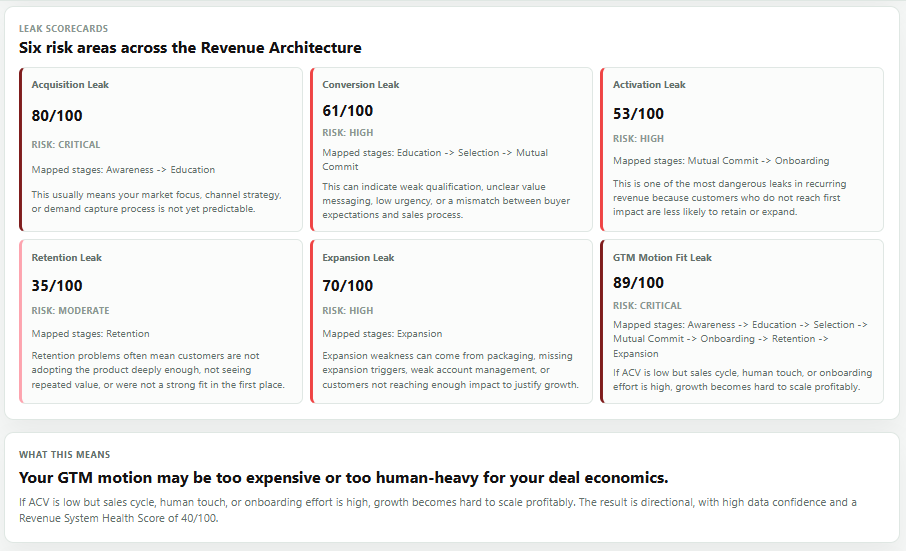906x551 pixels.
Task: Click the 35/100 retention score
Action: pyautogui.click(x=57, y=285)
